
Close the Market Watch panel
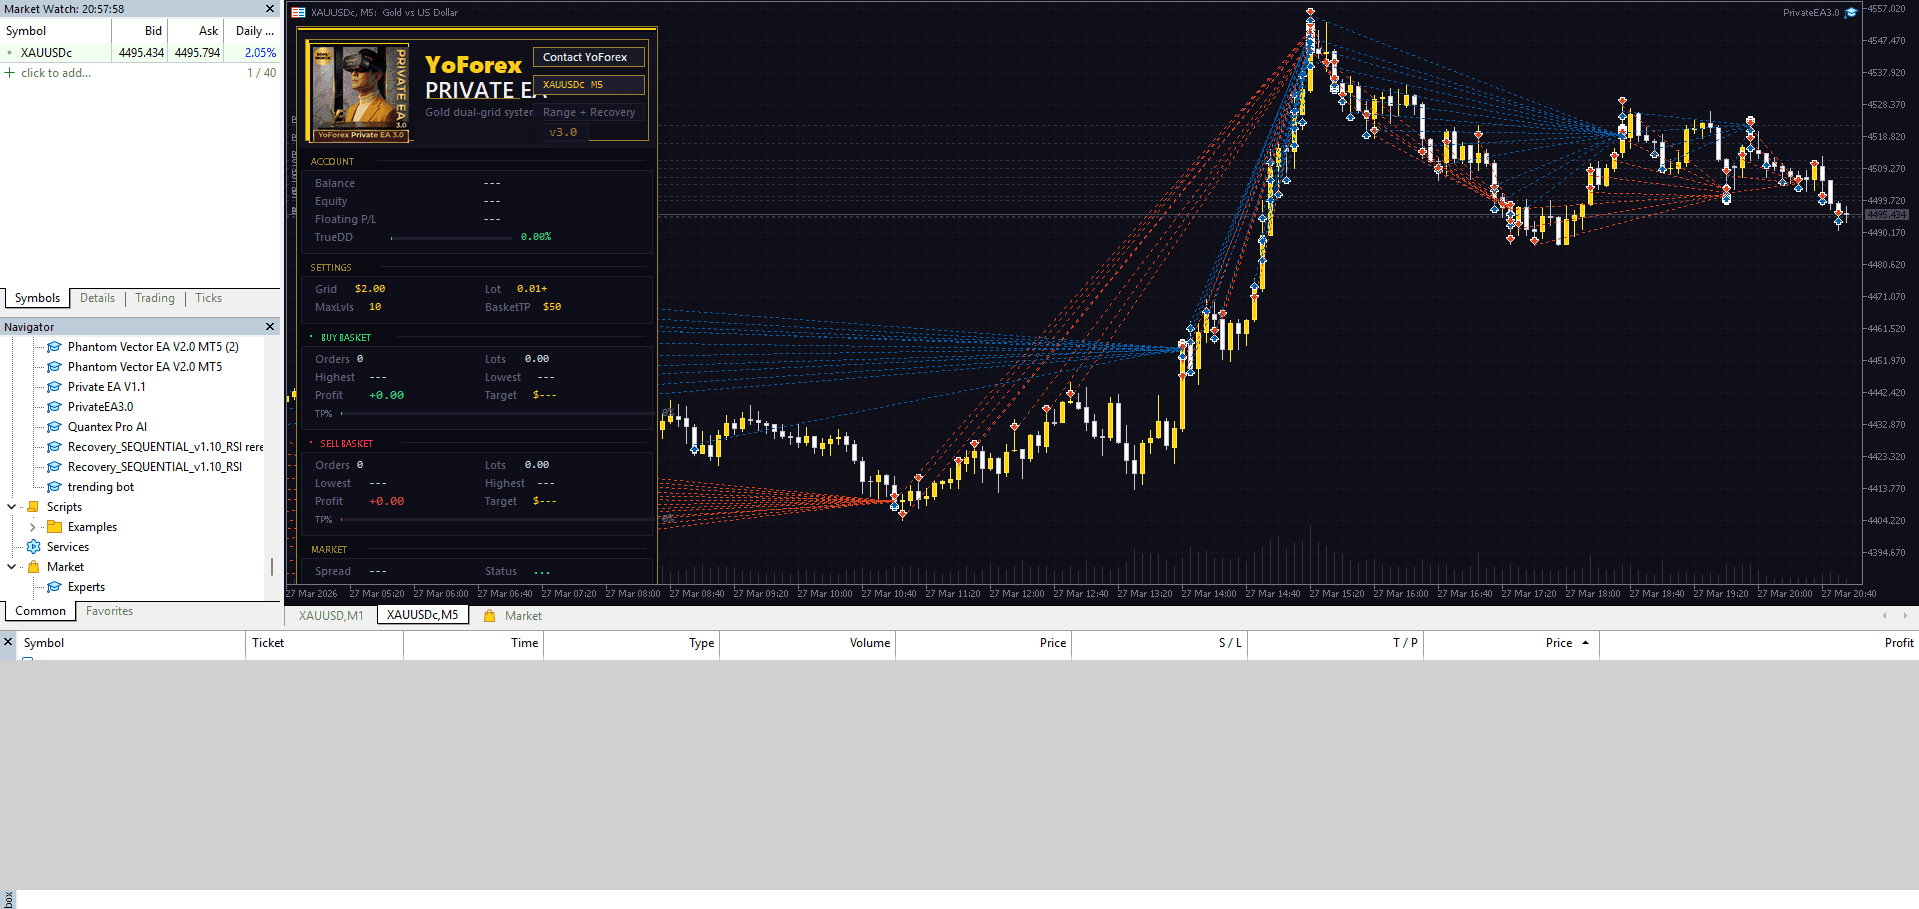pos(270,9)
